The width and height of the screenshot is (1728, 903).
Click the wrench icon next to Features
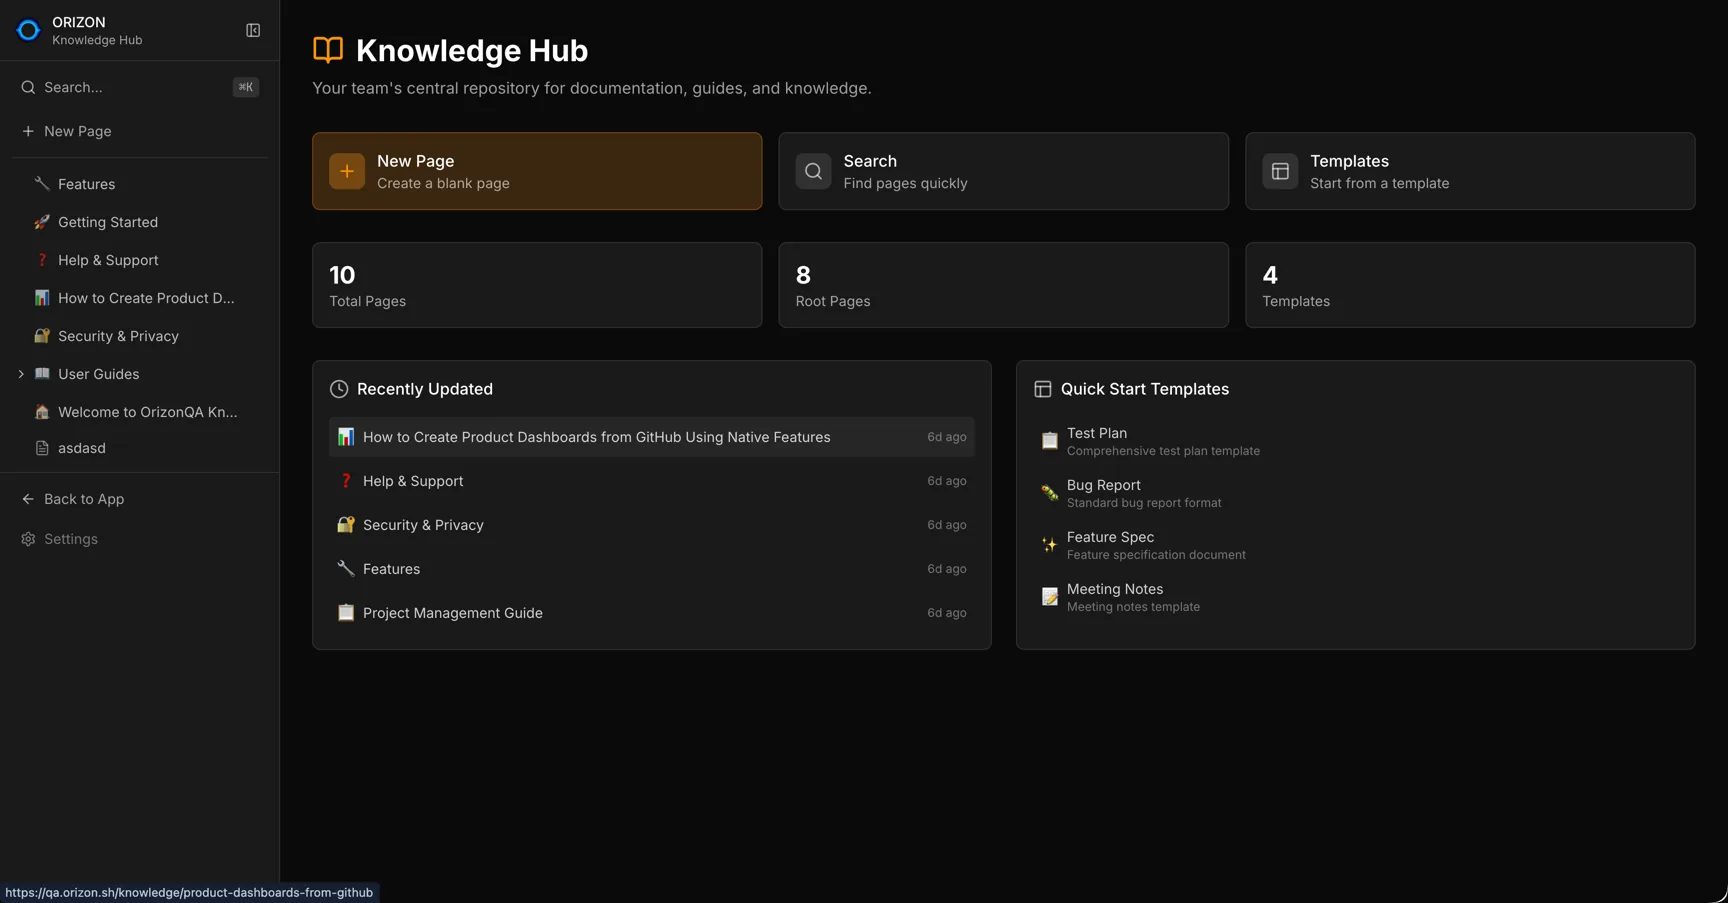coord(41,183)
